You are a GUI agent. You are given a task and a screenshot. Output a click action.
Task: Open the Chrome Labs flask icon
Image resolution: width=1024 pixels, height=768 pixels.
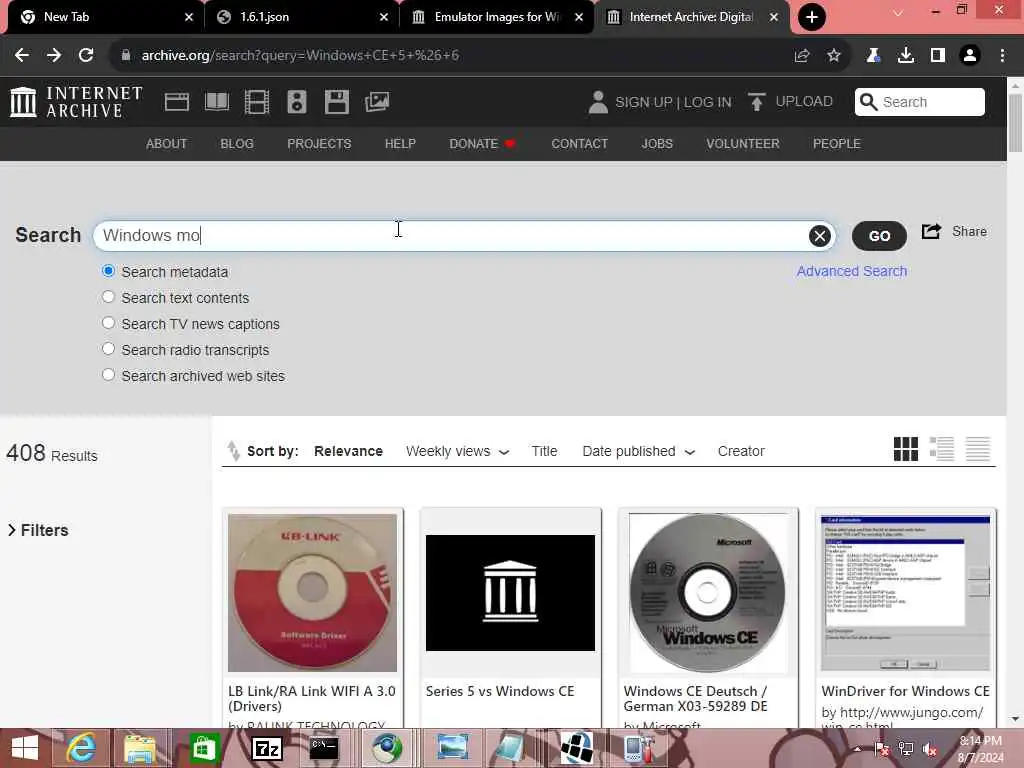point(873,56)
